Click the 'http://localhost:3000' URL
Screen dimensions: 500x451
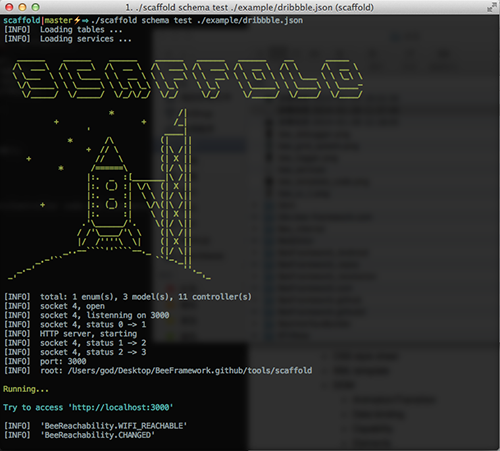[120, 407]
